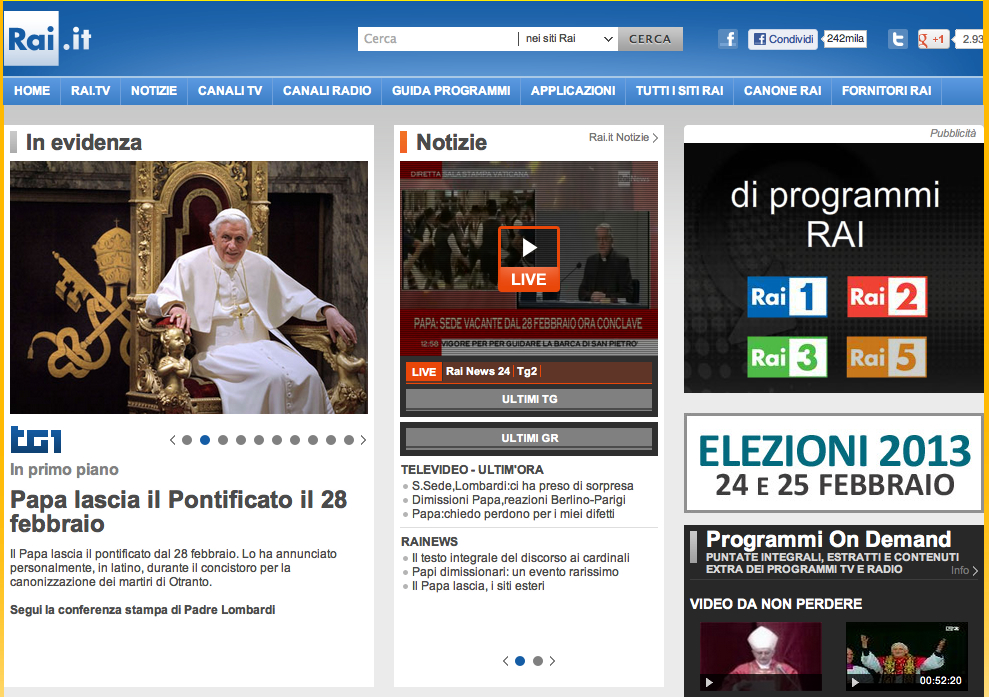
Task: Select the last In evidenza carousel dot
Action: pyautogui.click(x=349, y=440)
